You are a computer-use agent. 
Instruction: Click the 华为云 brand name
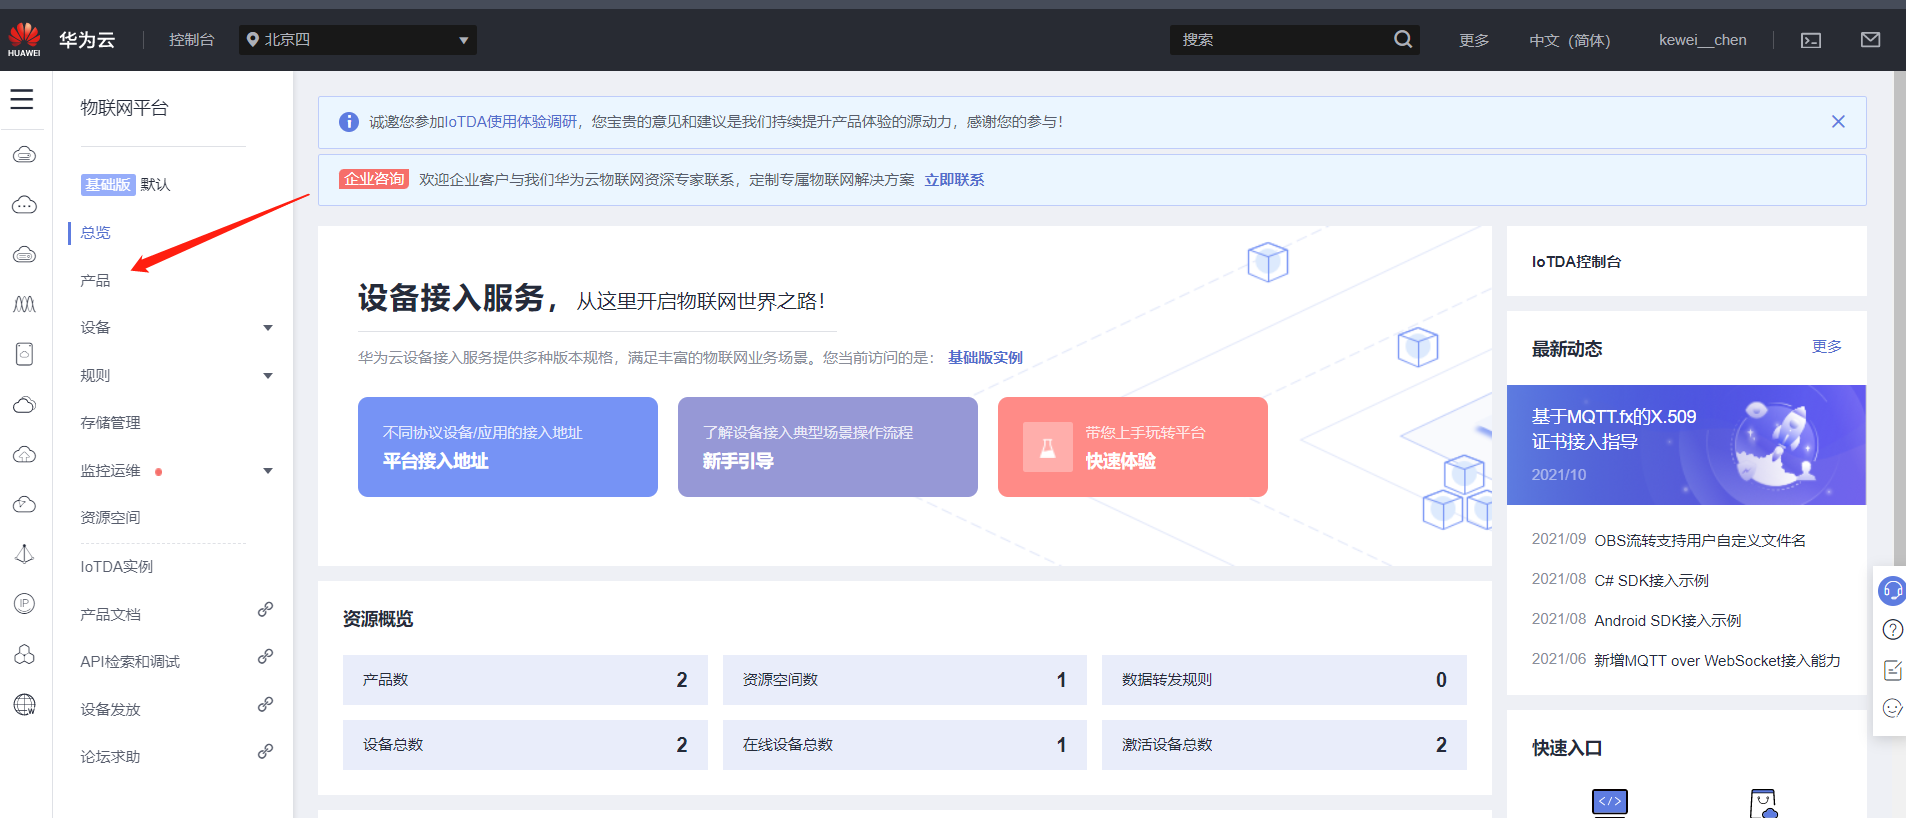[87, 40]
